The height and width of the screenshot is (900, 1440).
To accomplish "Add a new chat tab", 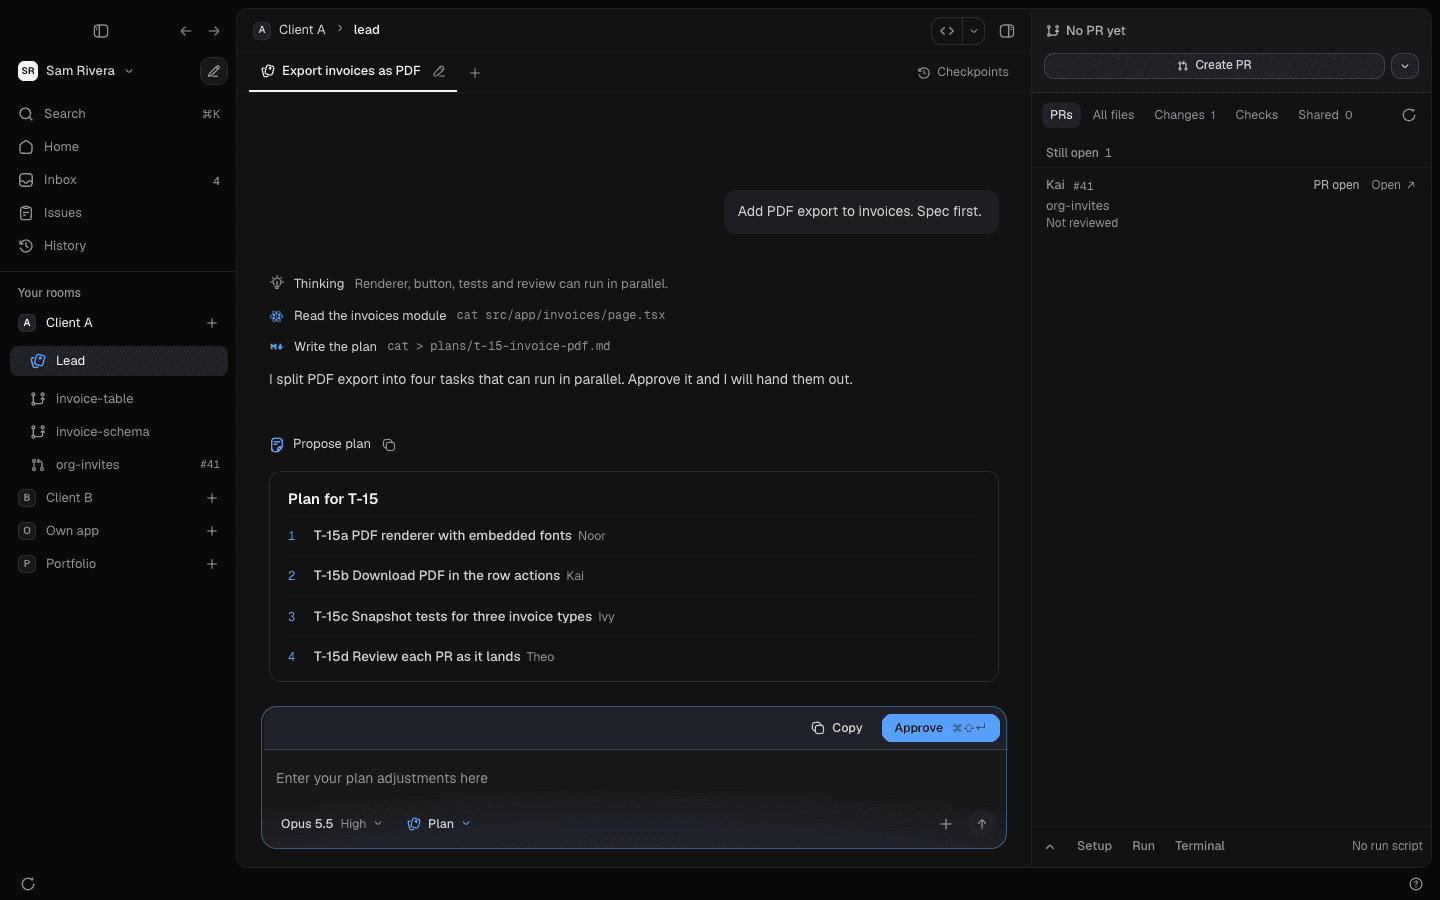I will (x=475, y=72).
